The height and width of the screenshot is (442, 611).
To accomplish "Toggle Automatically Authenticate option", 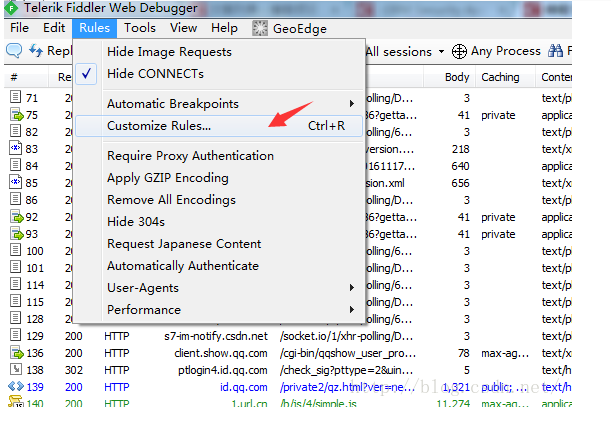I will (219, 266).
